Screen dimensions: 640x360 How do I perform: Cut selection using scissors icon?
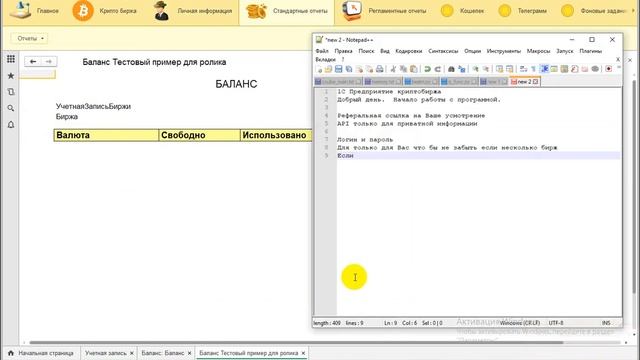pyautogui.click(x=393, y=69)
